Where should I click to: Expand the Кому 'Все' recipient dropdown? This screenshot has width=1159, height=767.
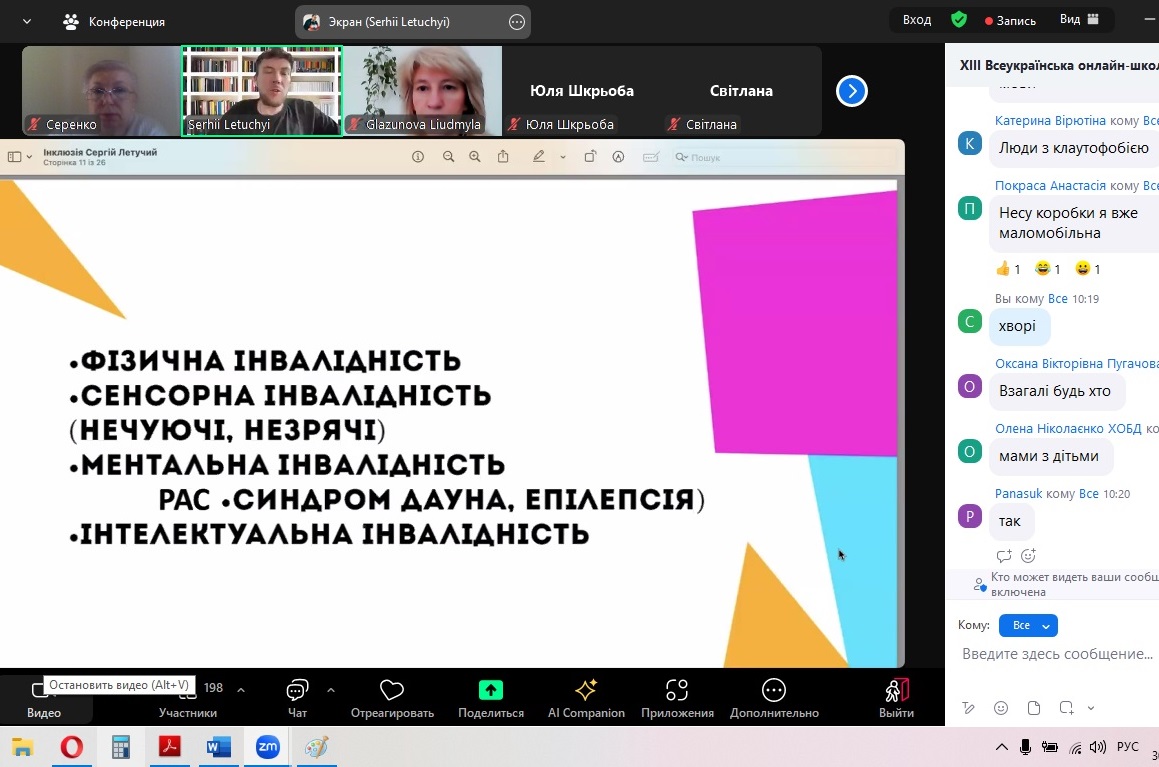tap(1028, 626)
